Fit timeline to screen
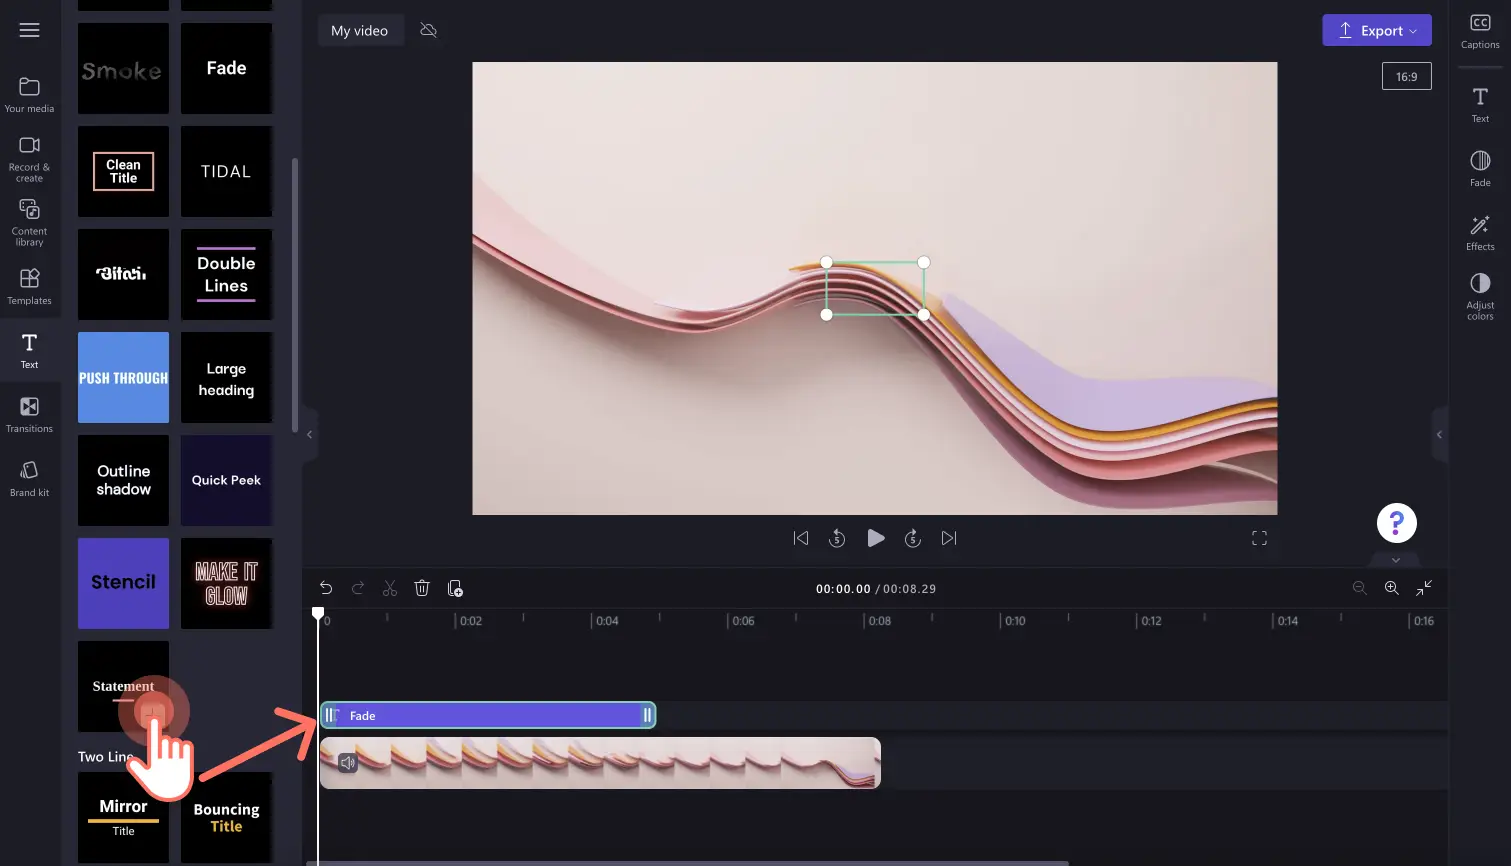Image resolution: width=1511 pixels, height=866 pixels. coord(1424,588)
